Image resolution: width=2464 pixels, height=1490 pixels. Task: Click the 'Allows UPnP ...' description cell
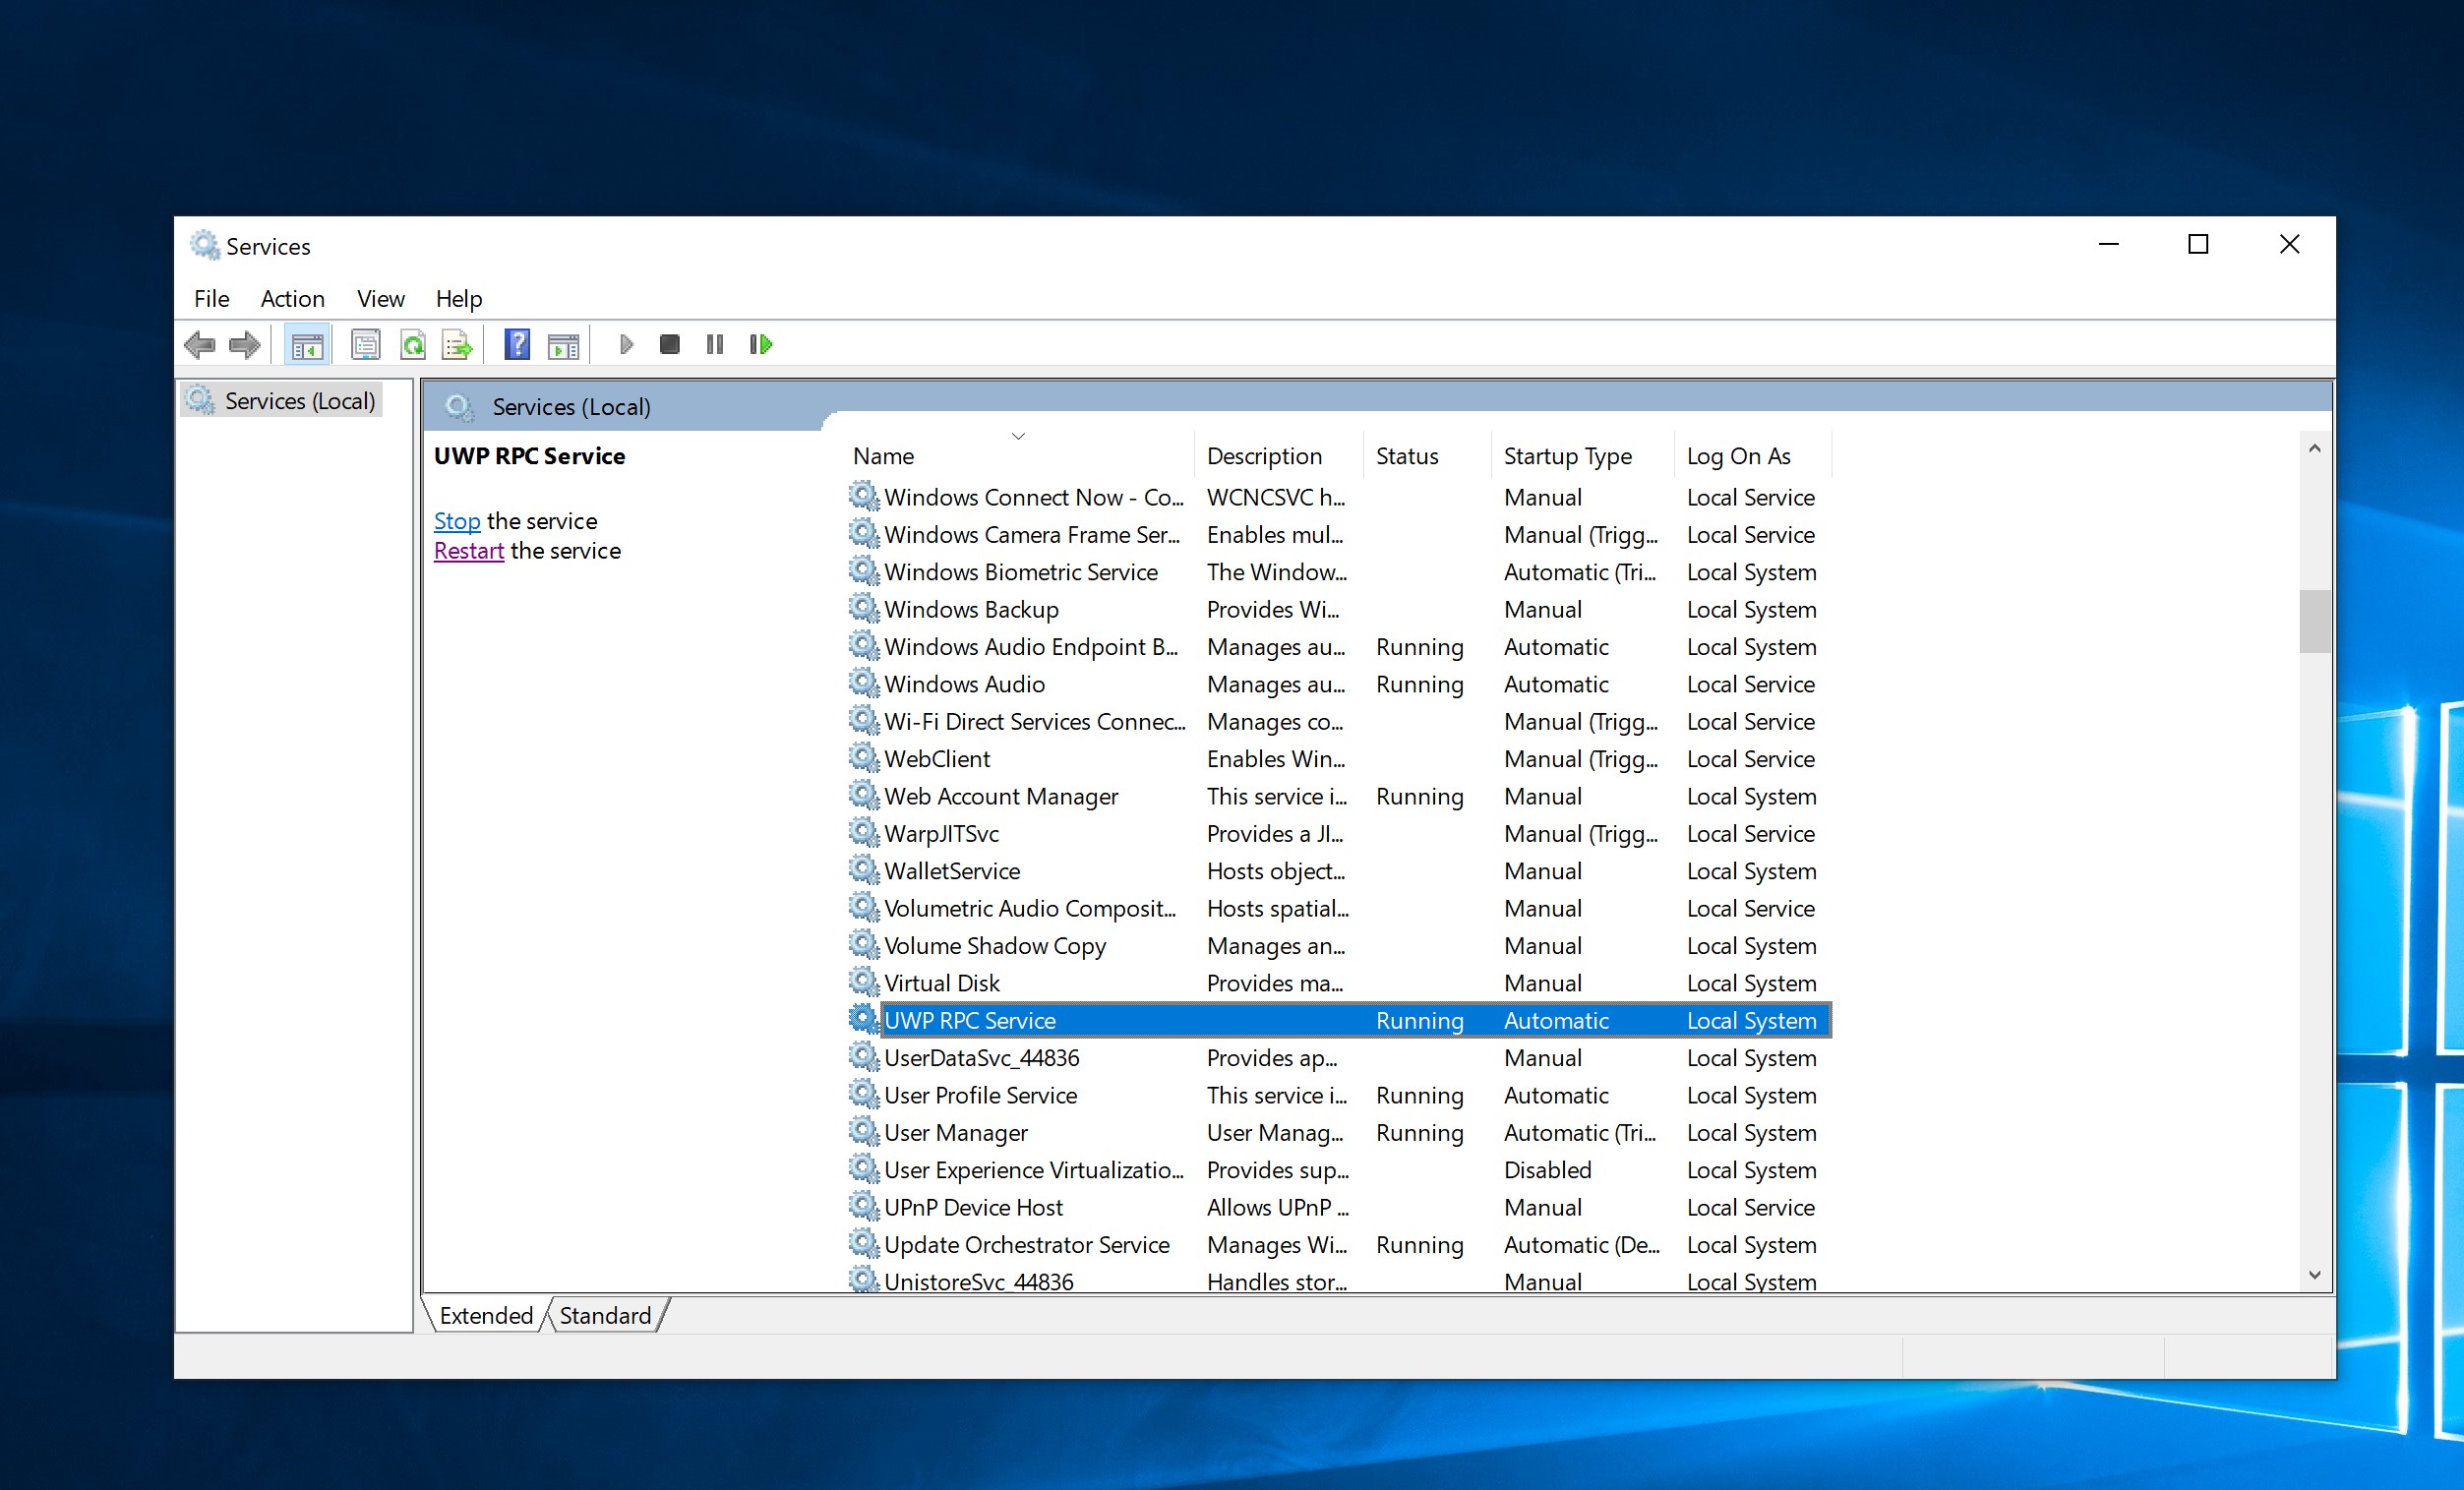click(1277, 1207)
